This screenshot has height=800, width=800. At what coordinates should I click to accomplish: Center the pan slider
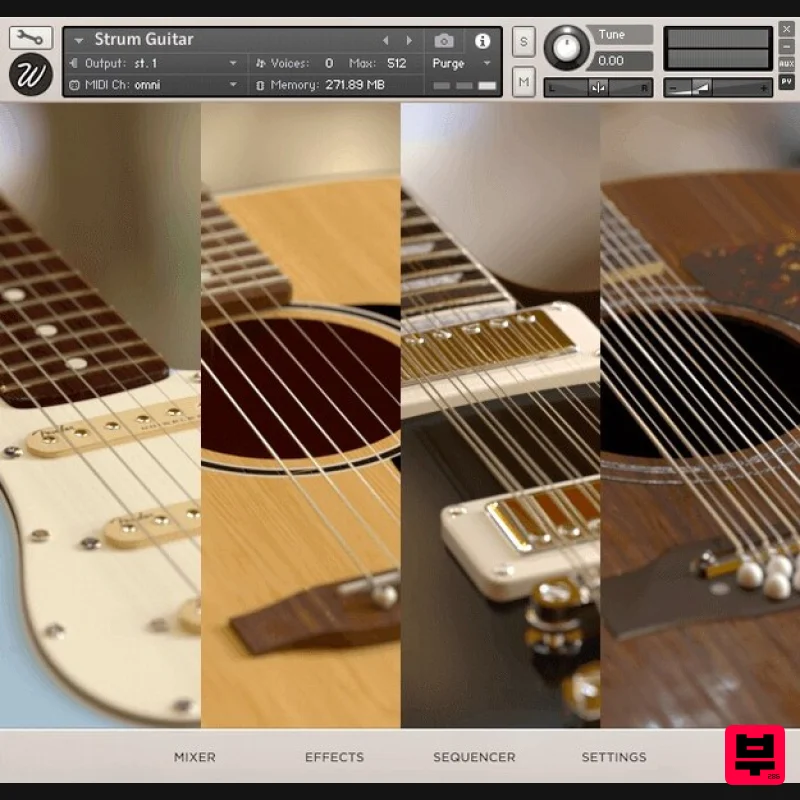[598, 87]
